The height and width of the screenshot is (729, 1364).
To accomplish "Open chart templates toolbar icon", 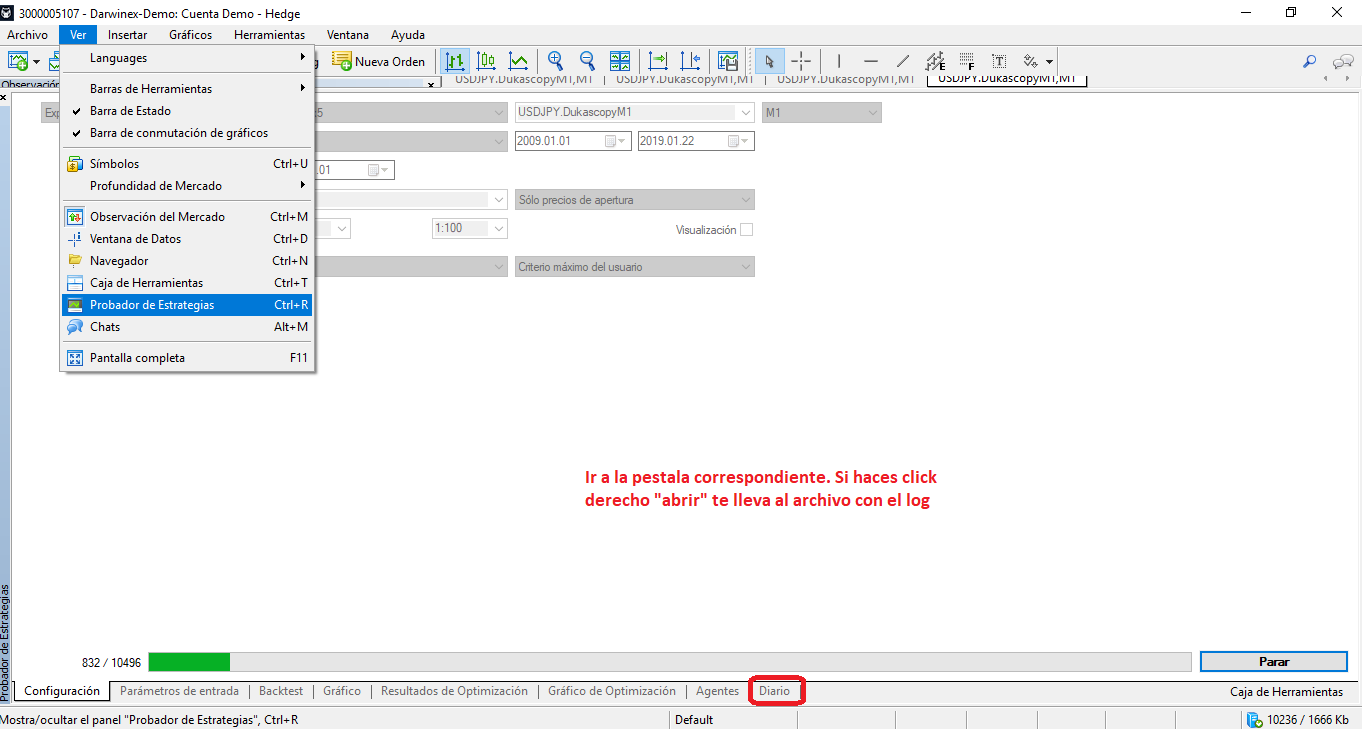I will click(728, 61).
